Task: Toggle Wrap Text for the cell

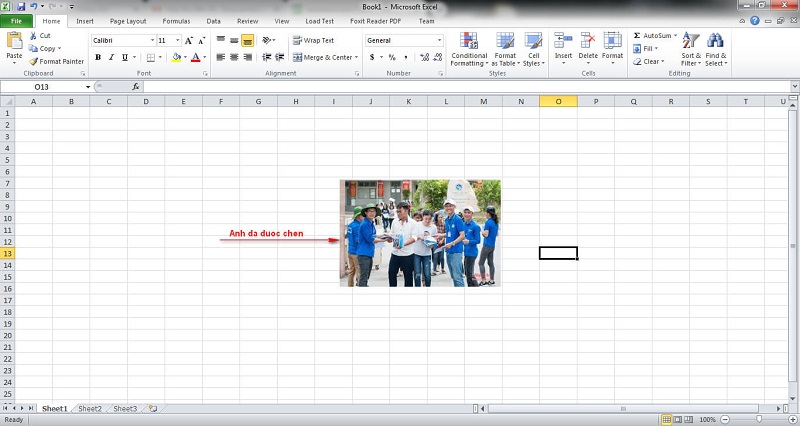Action: 313,40
